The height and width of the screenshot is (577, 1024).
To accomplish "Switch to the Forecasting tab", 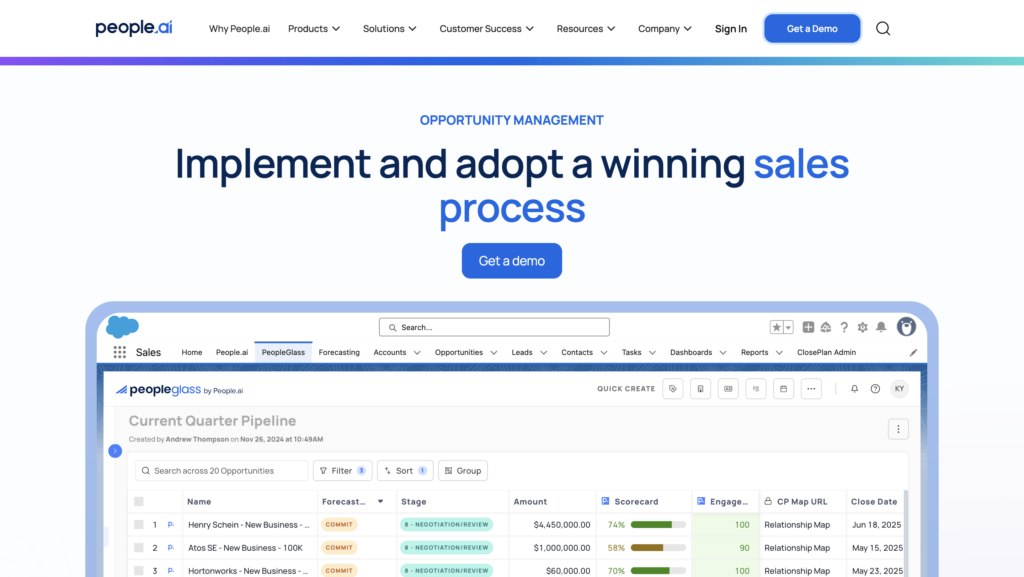I will tap(339, 352).
